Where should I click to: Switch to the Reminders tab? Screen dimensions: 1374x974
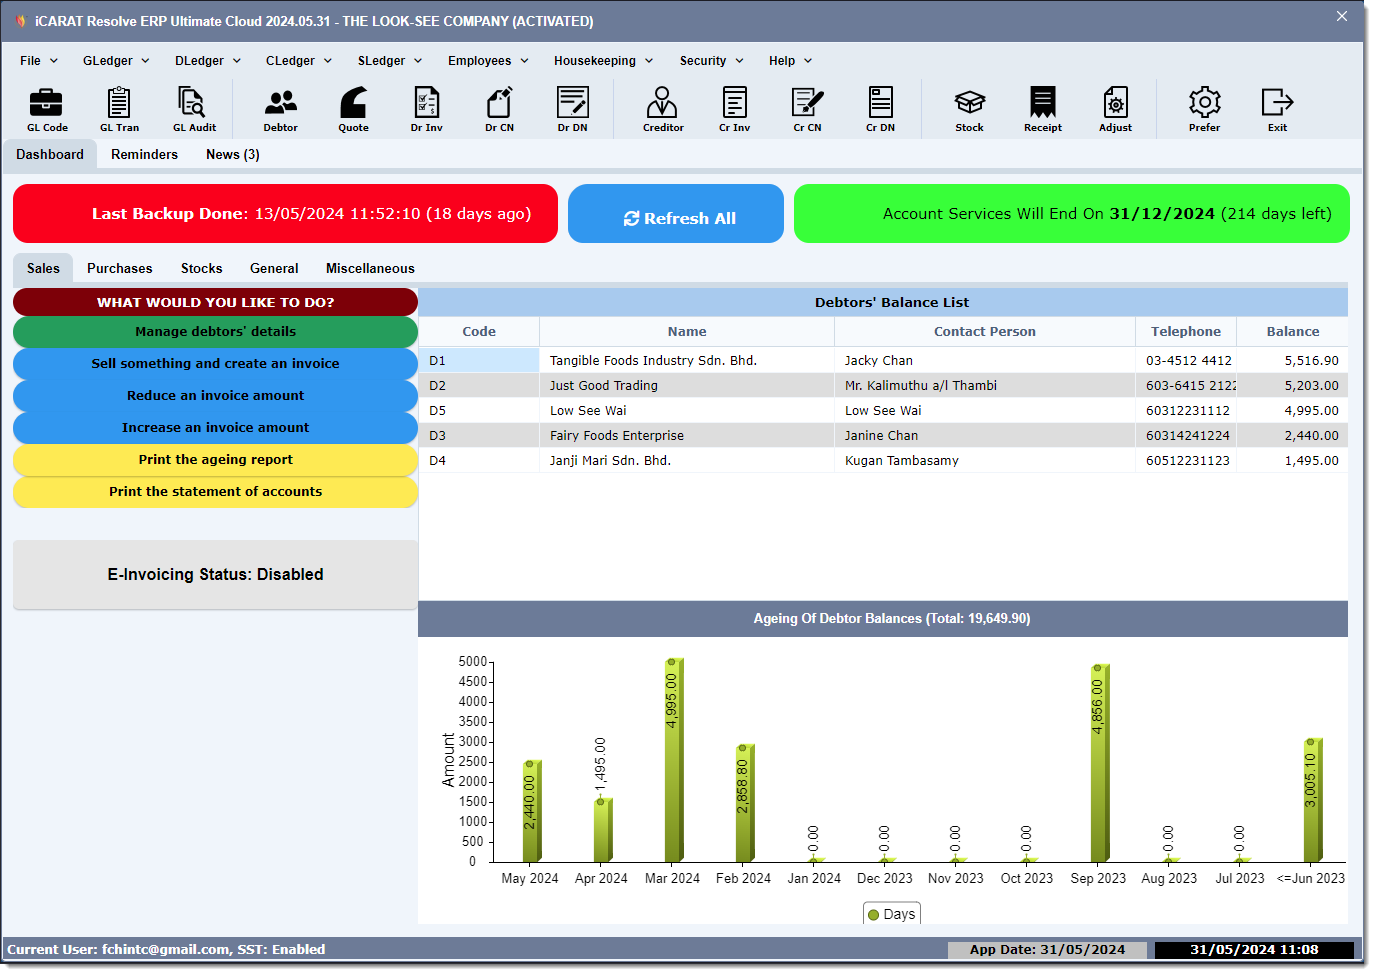(x=144, y=154)
